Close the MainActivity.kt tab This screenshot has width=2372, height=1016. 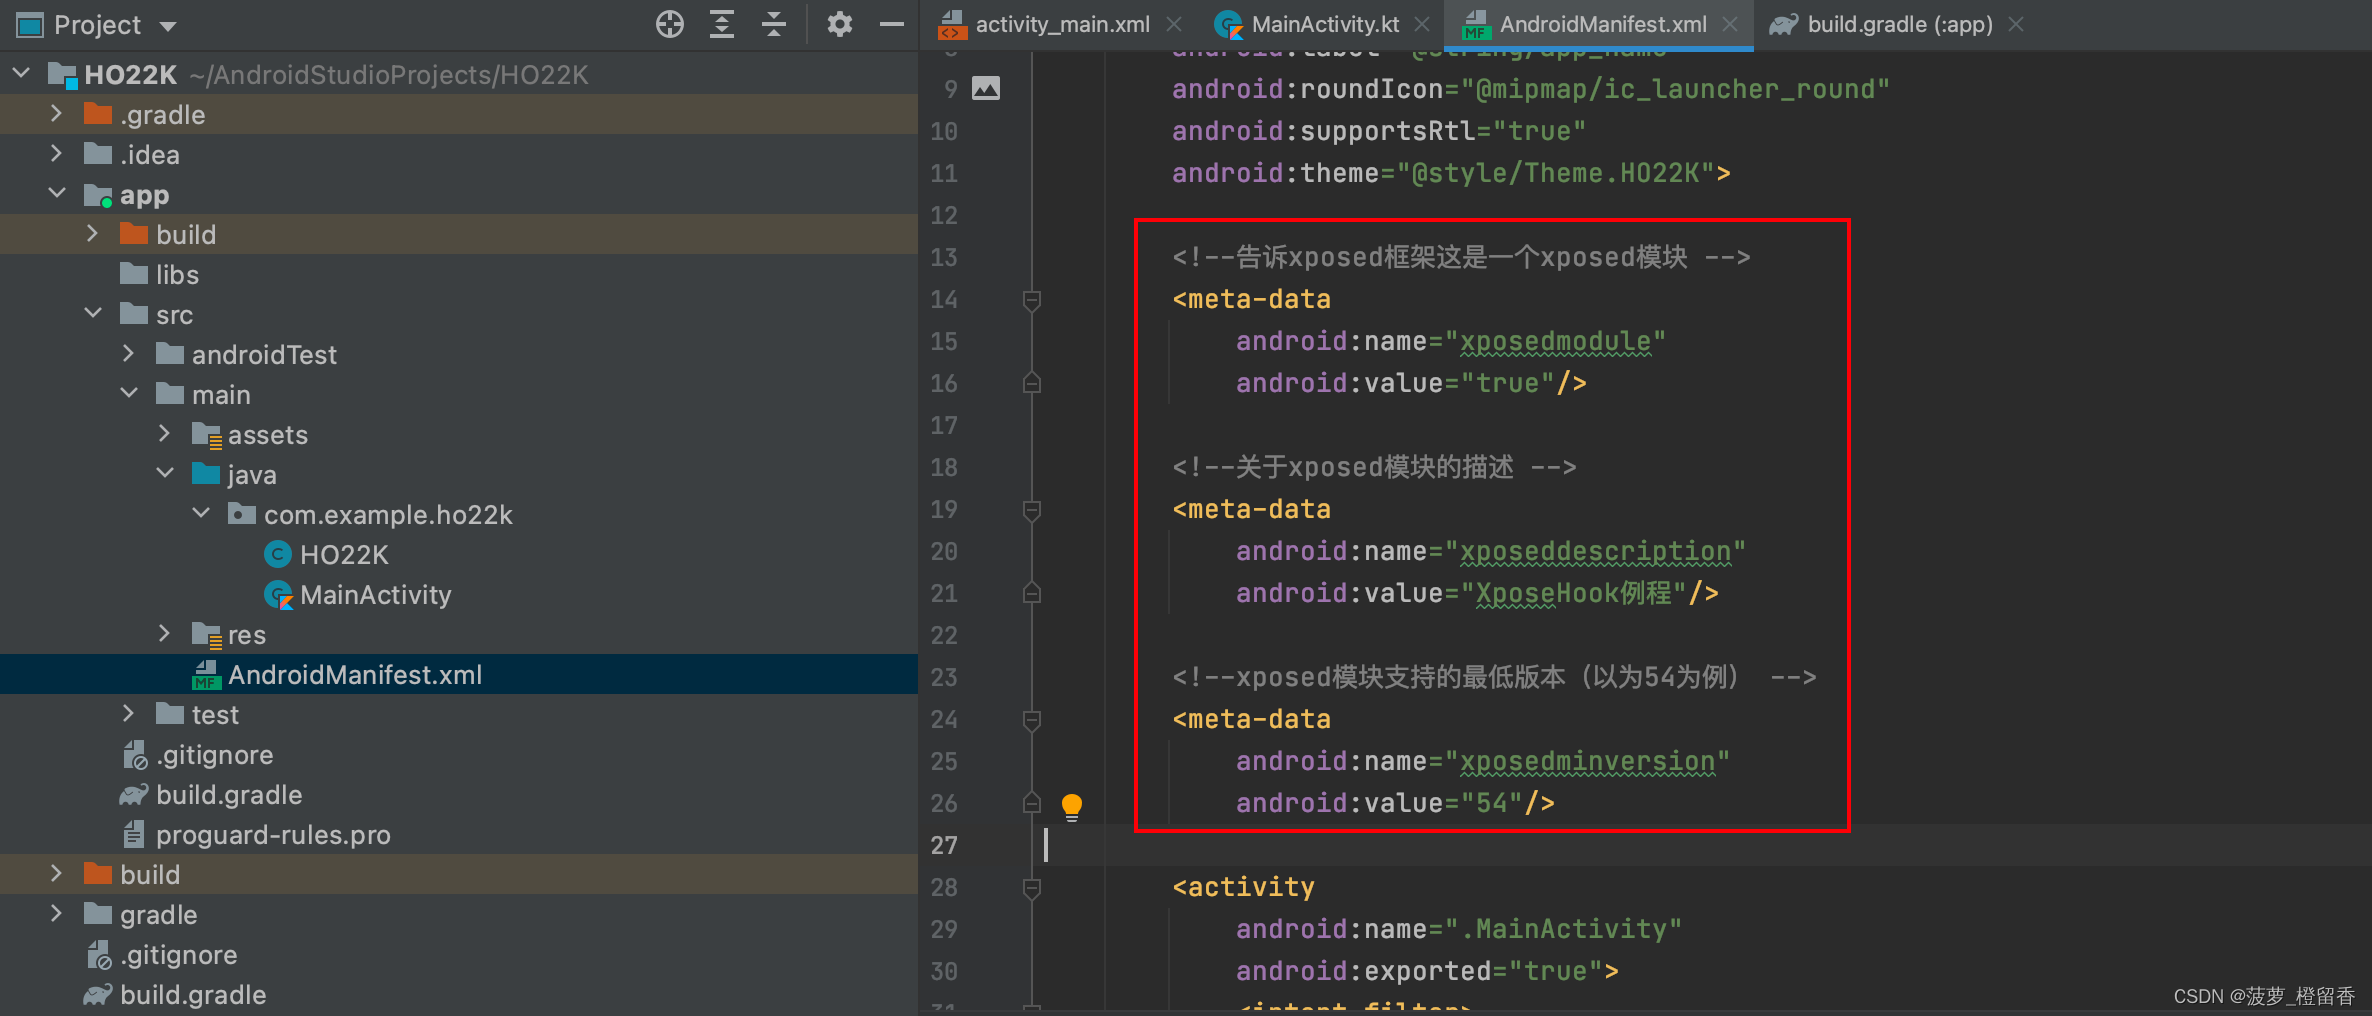[1423, 24]
